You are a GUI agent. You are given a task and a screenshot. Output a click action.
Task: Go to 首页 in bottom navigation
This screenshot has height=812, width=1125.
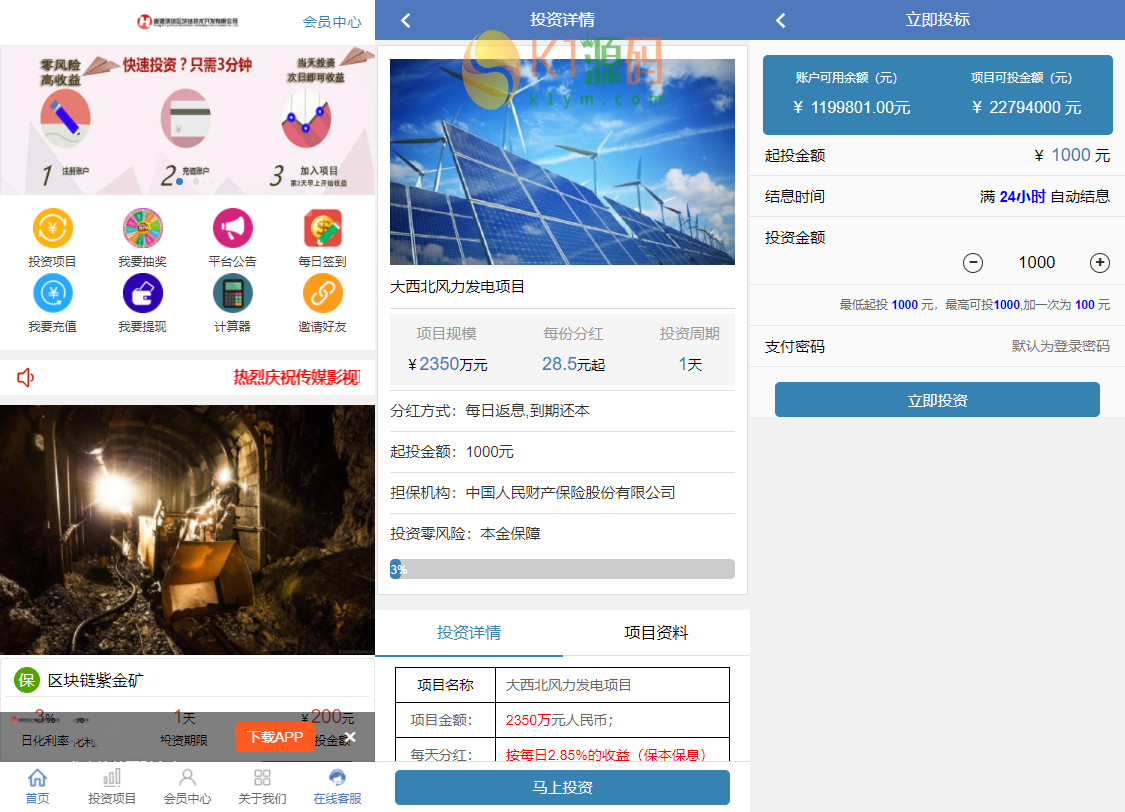(37, 787)
